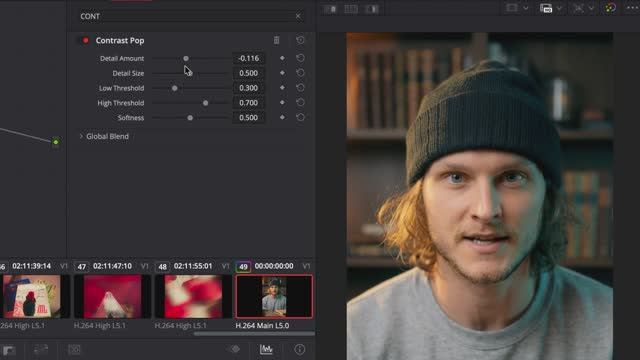The image size is (640, 360).
Task: Toggle split screen viewer mode
Action: click(351, 9)
